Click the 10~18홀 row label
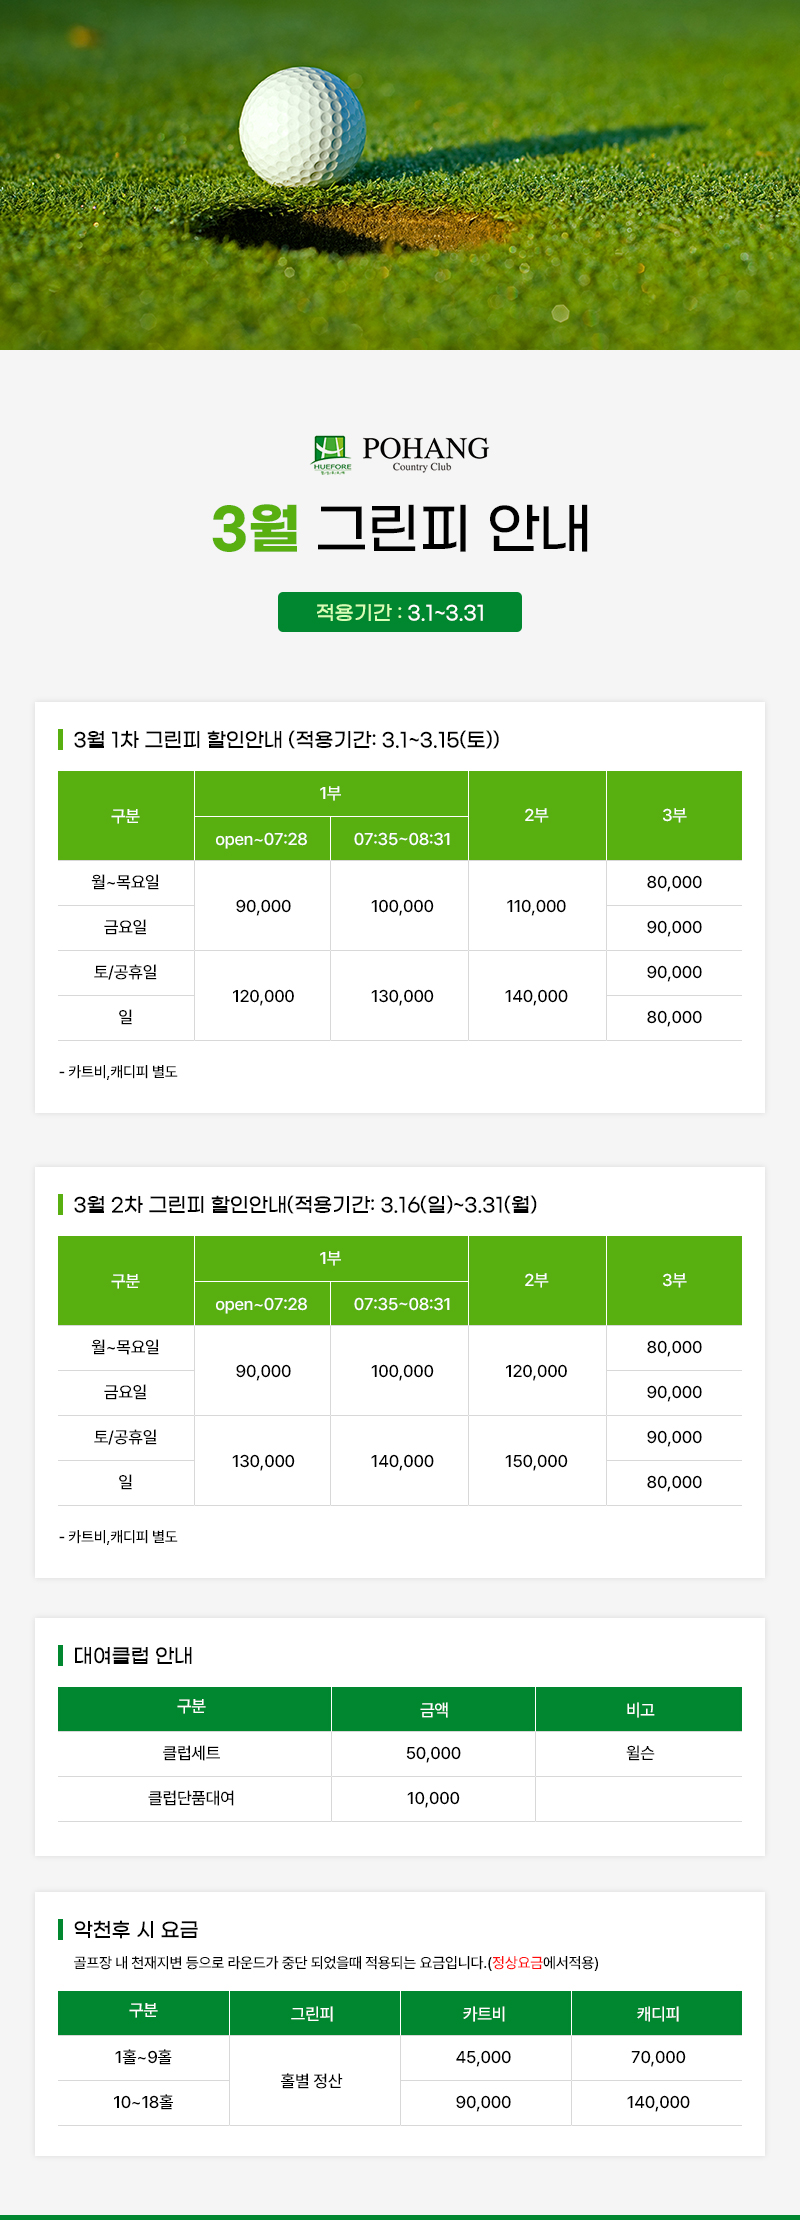Viewport: 800px width, 2220px height. point(143,2102)
